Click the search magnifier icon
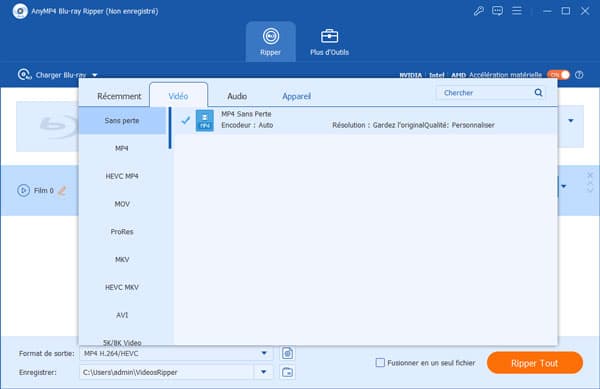 (538, 93)
